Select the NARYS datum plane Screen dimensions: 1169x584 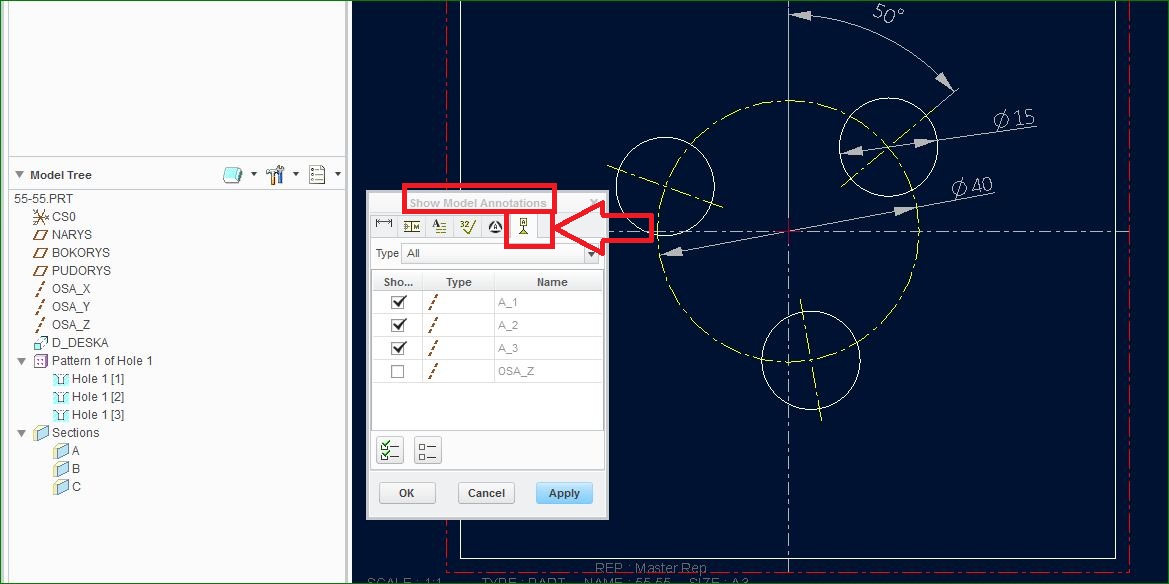click(72, 235)
